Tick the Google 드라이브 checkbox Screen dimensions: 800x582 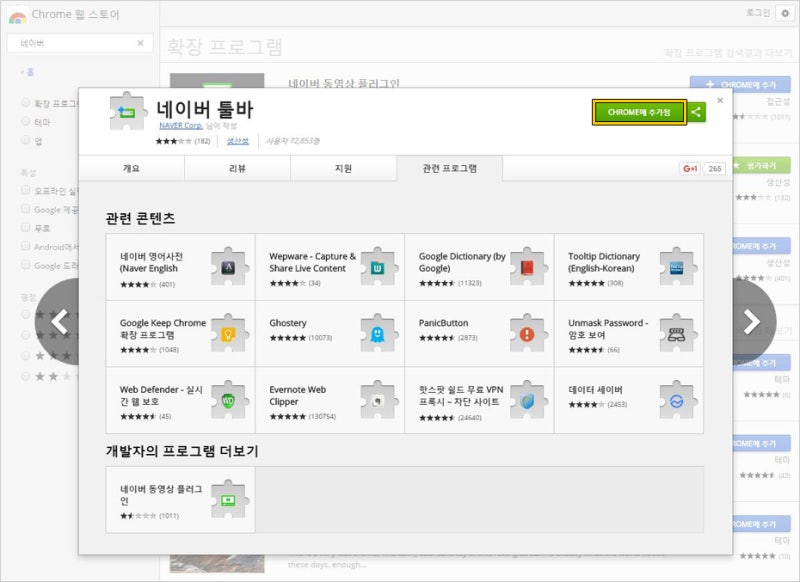click(x=26, y=265)
